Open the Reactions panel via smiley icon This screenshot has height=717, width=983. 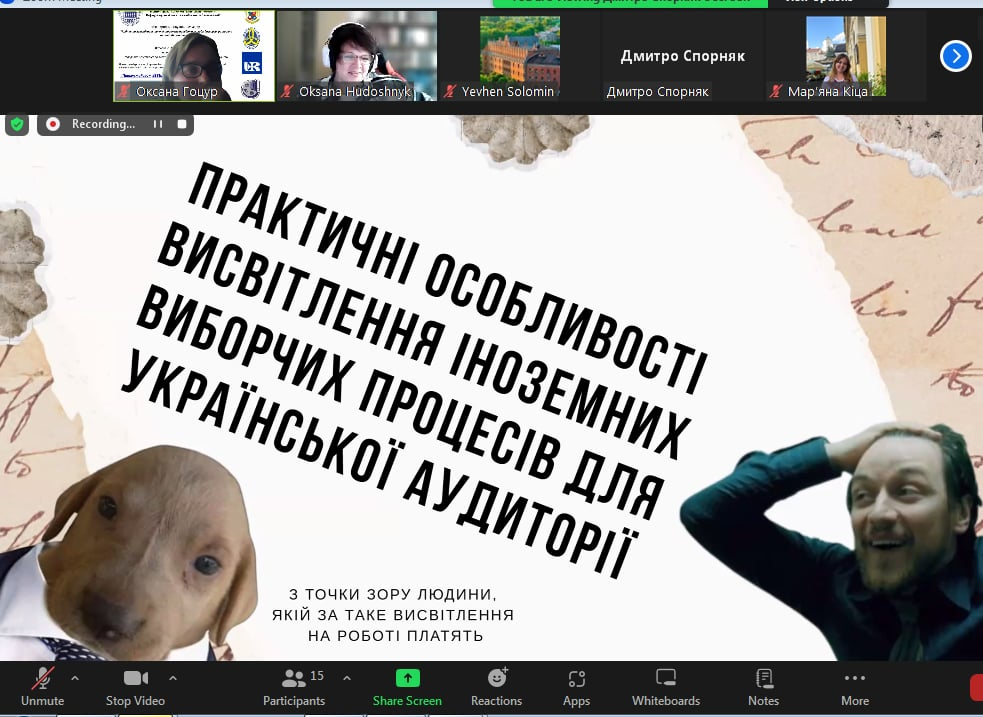(x=496, y=686)
